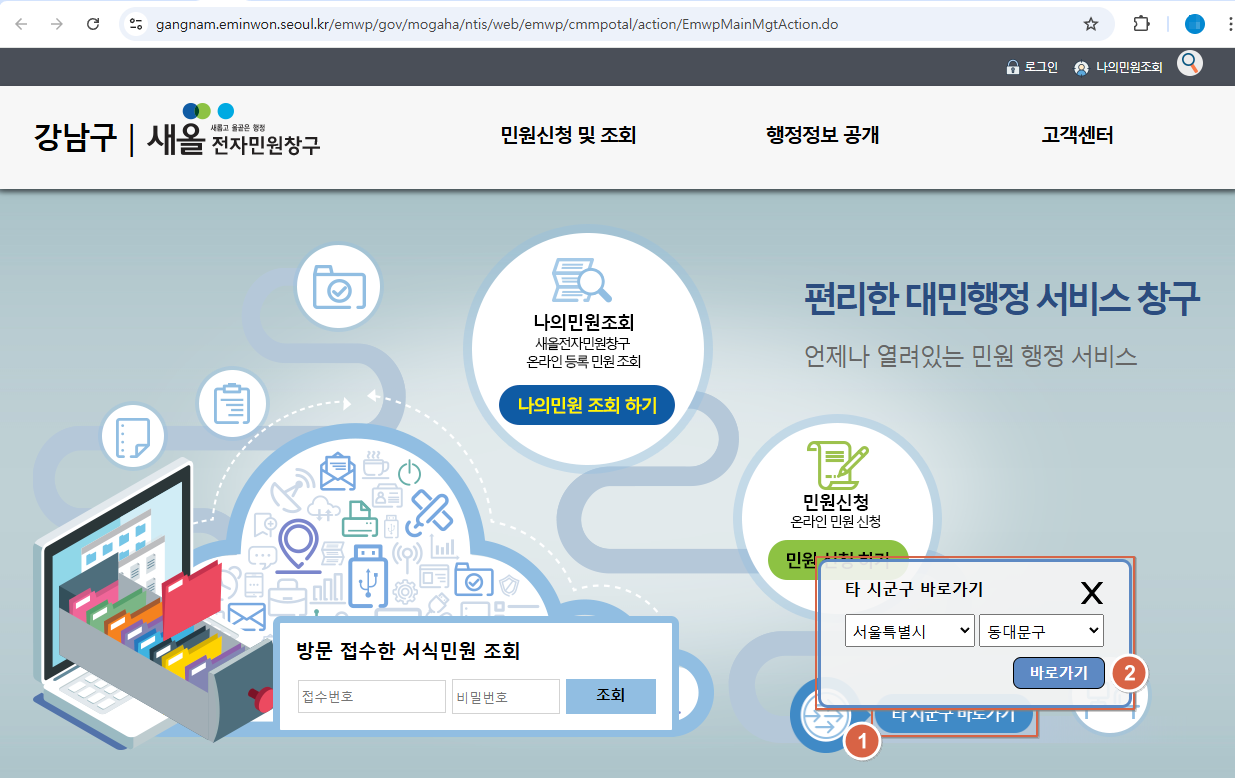Click the browser extensions puzzle icon
The image size is (1235, 778).
point(1140,24)
